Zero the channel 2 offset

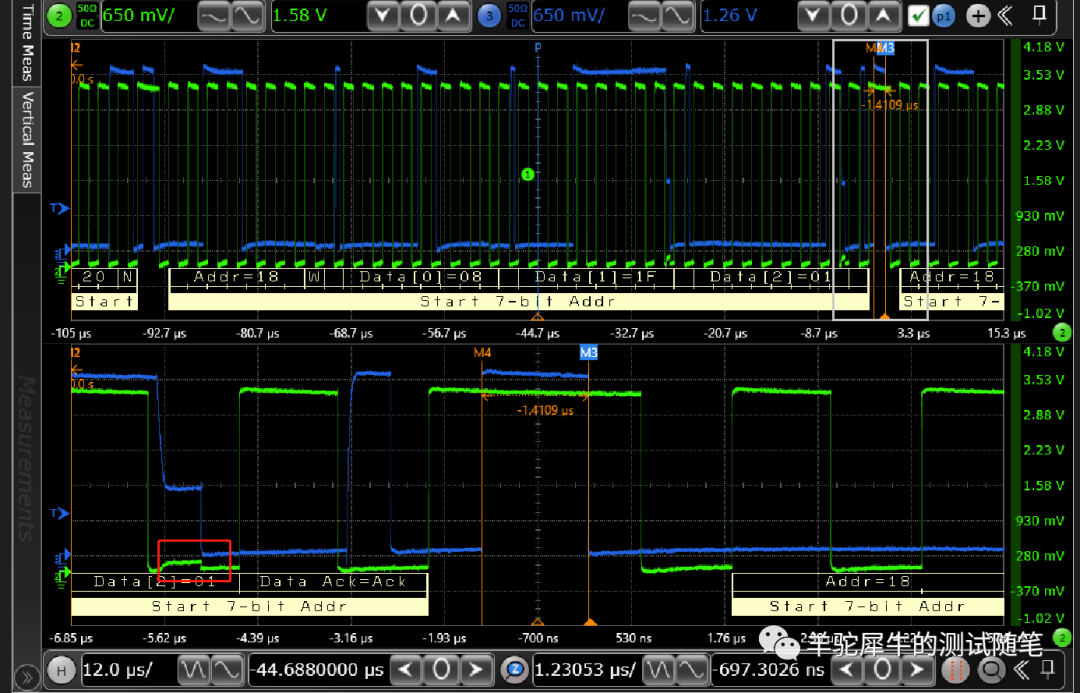click(x=420, y=15)
